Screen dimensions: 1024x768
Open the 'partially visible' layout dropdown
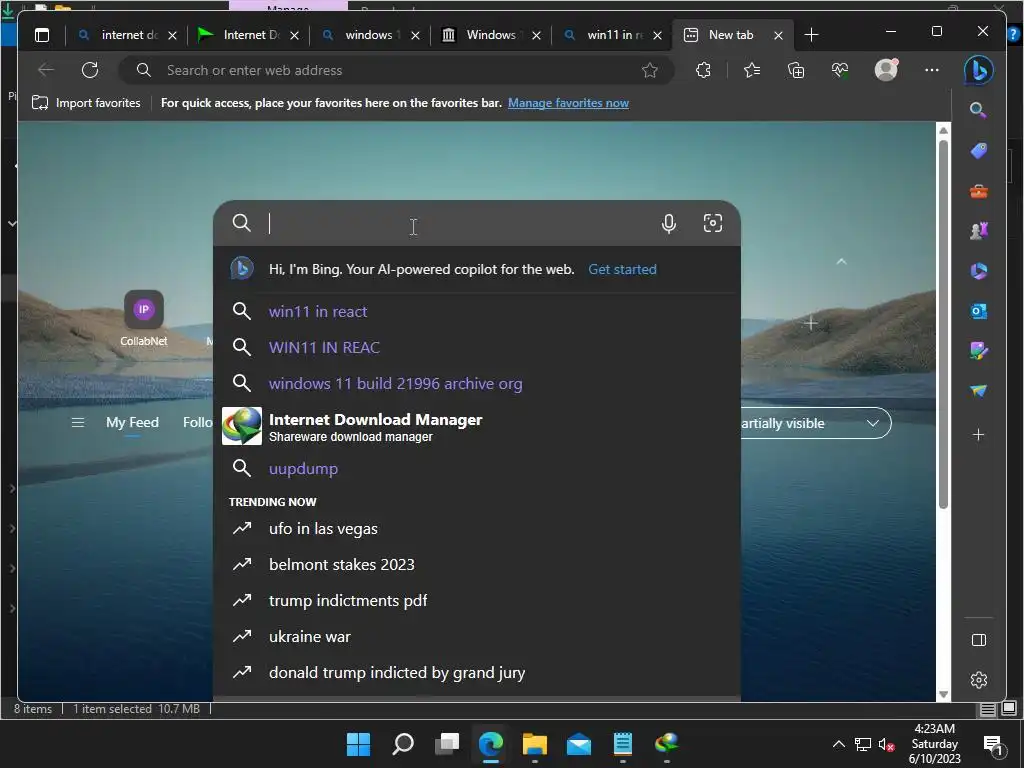[x=816, y=423]
